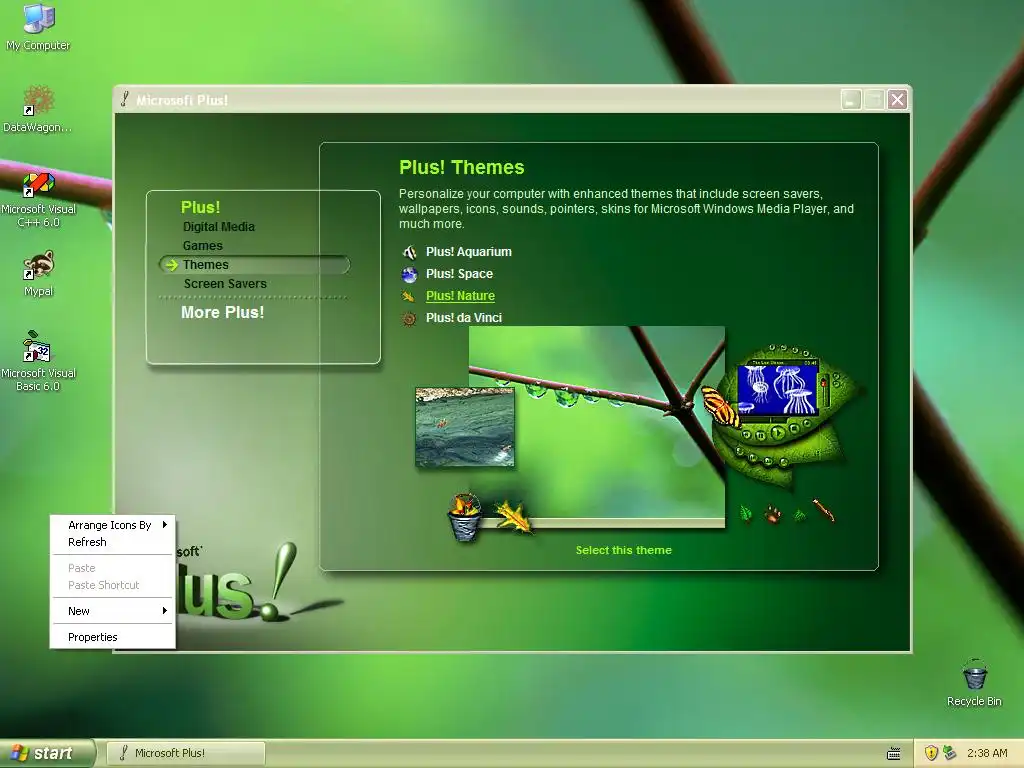
Task: Select Games in Plus! sidebar
Action: tap(202, 246)
